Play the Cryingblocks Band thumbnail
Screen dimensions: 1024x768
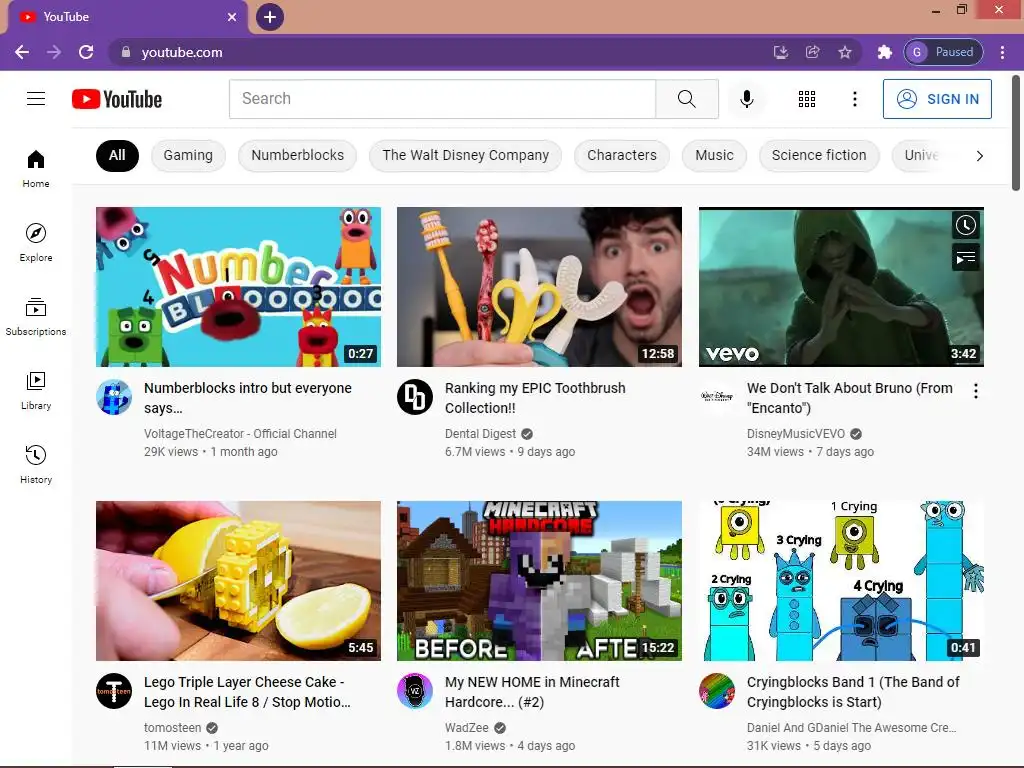point(841,581)
